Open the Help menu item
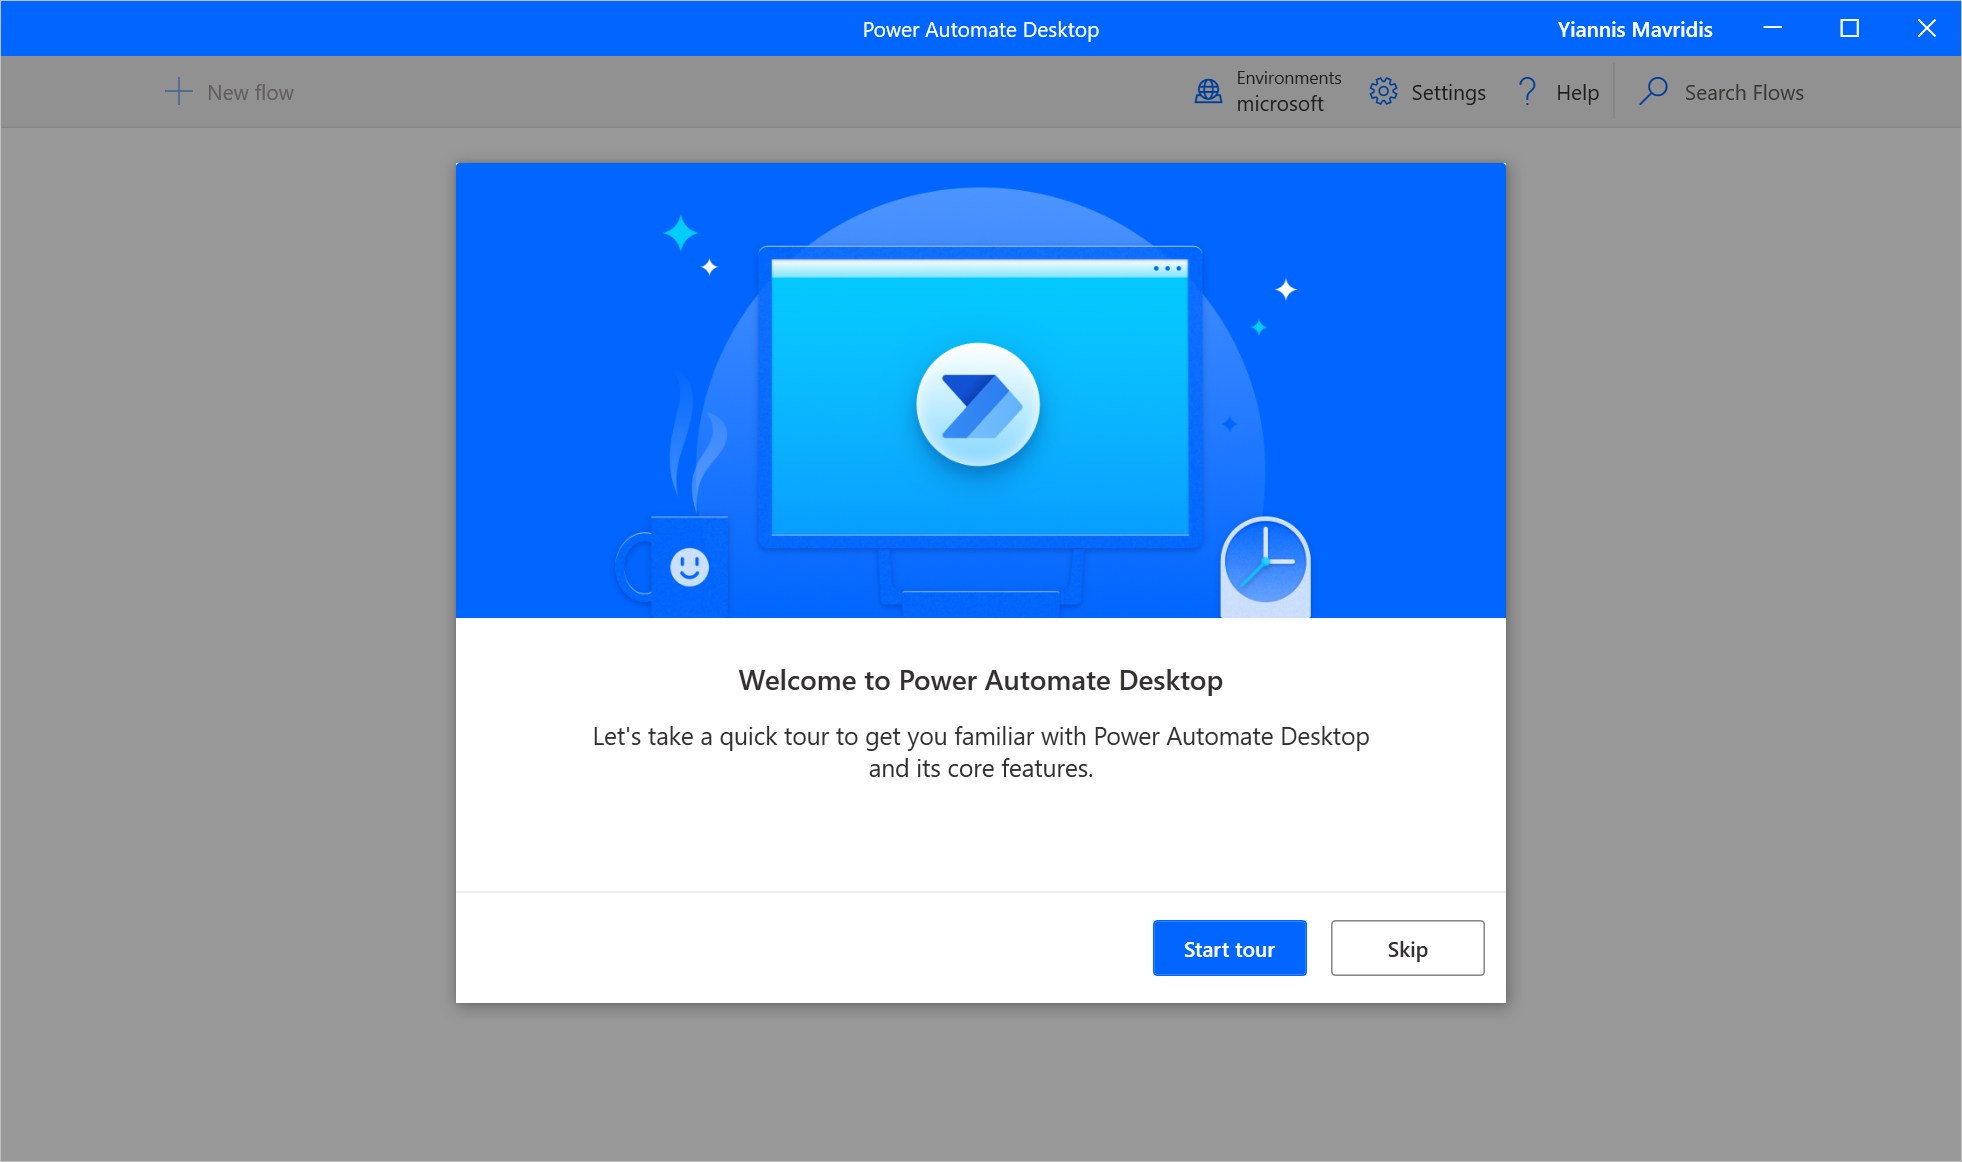The width and height of the screenshot is (1962, 1162). click(x=1577, y=92)
